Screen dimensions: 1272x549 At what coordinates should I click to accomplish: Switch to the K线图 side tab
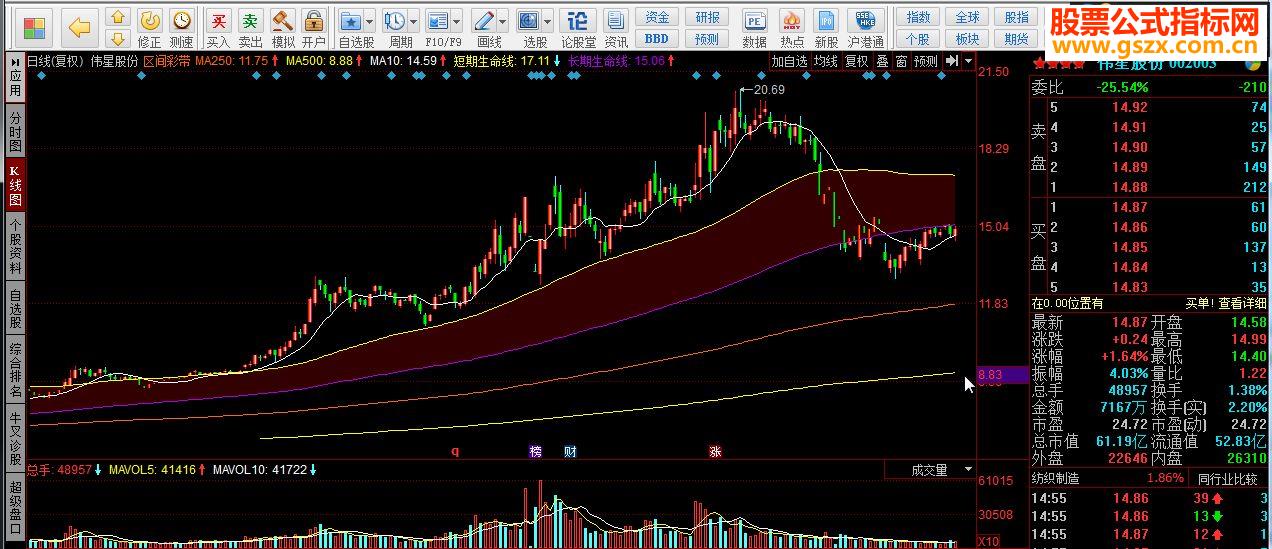coord(15,185)
